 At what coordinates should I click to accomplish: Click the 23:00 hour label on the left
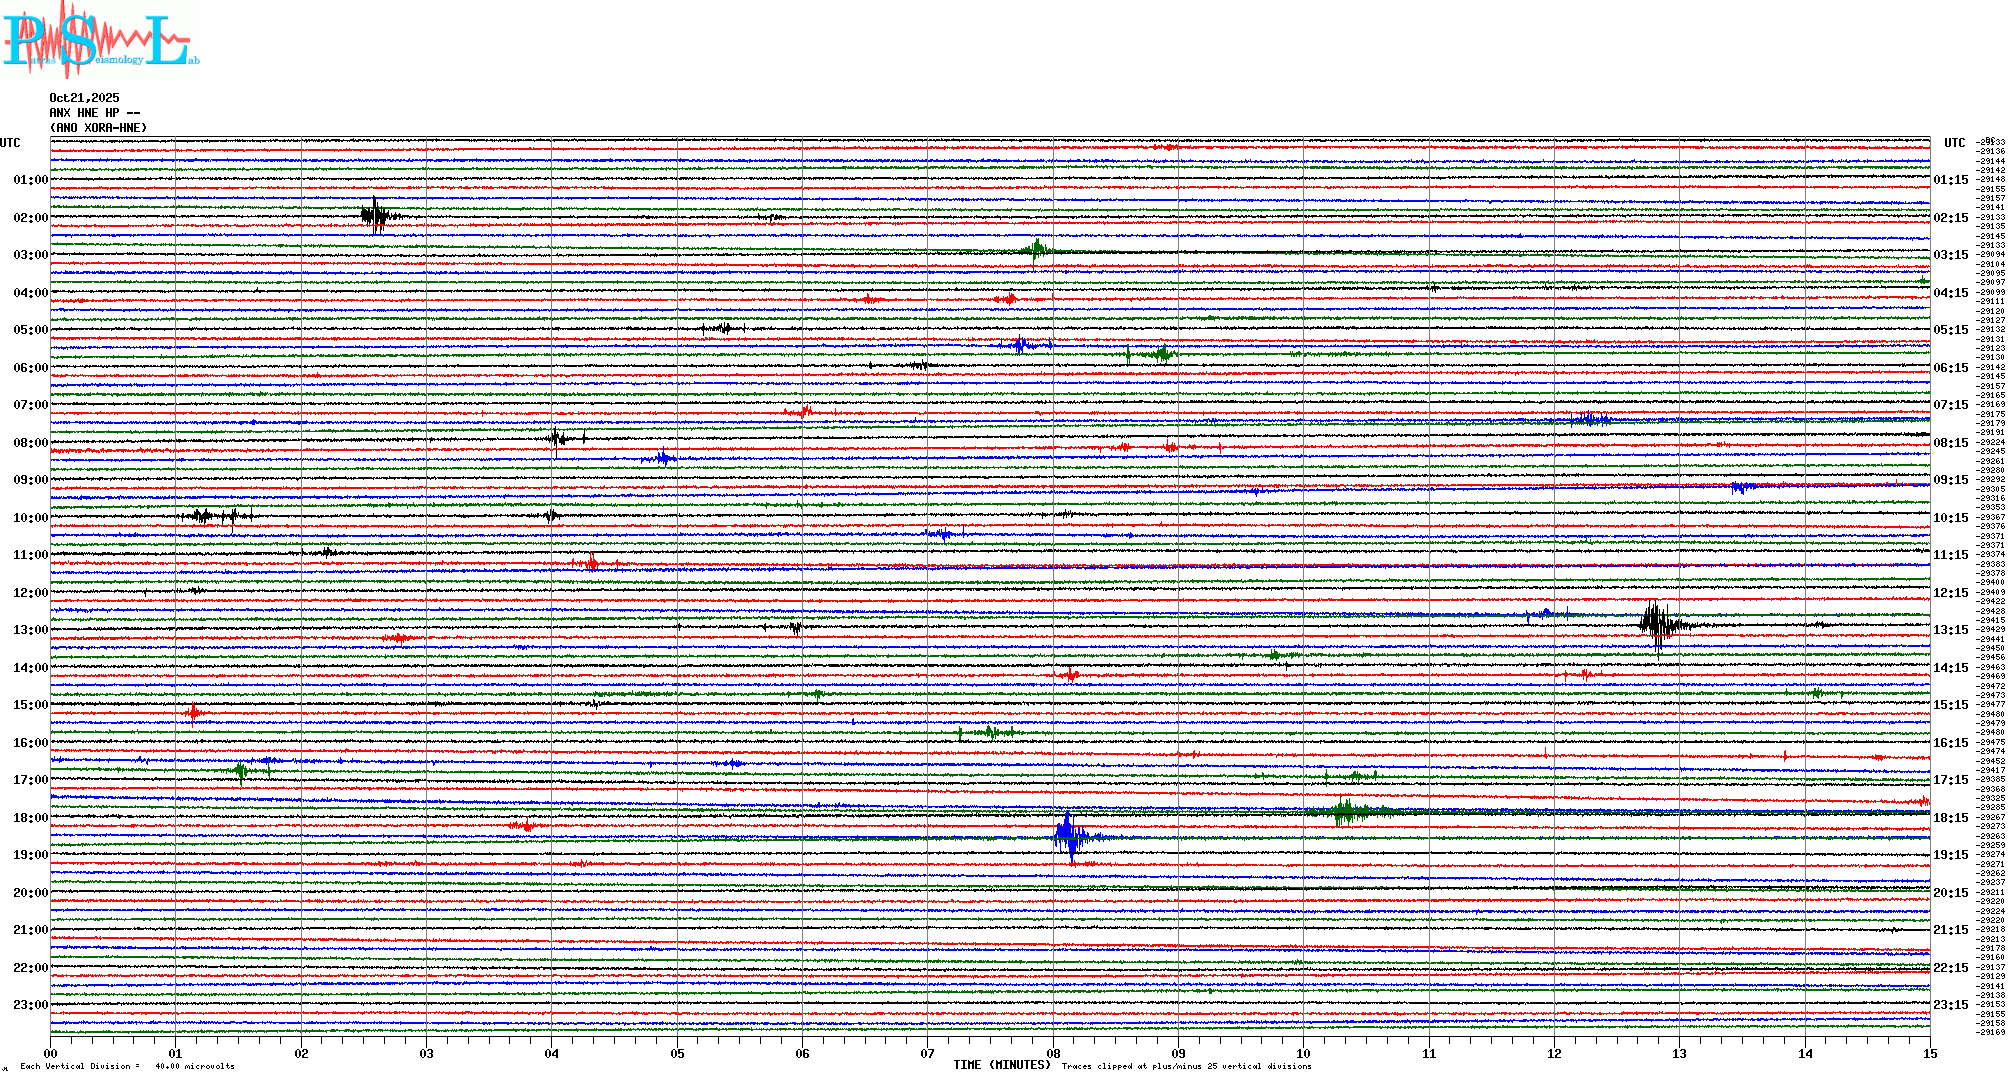point(30,1005)
